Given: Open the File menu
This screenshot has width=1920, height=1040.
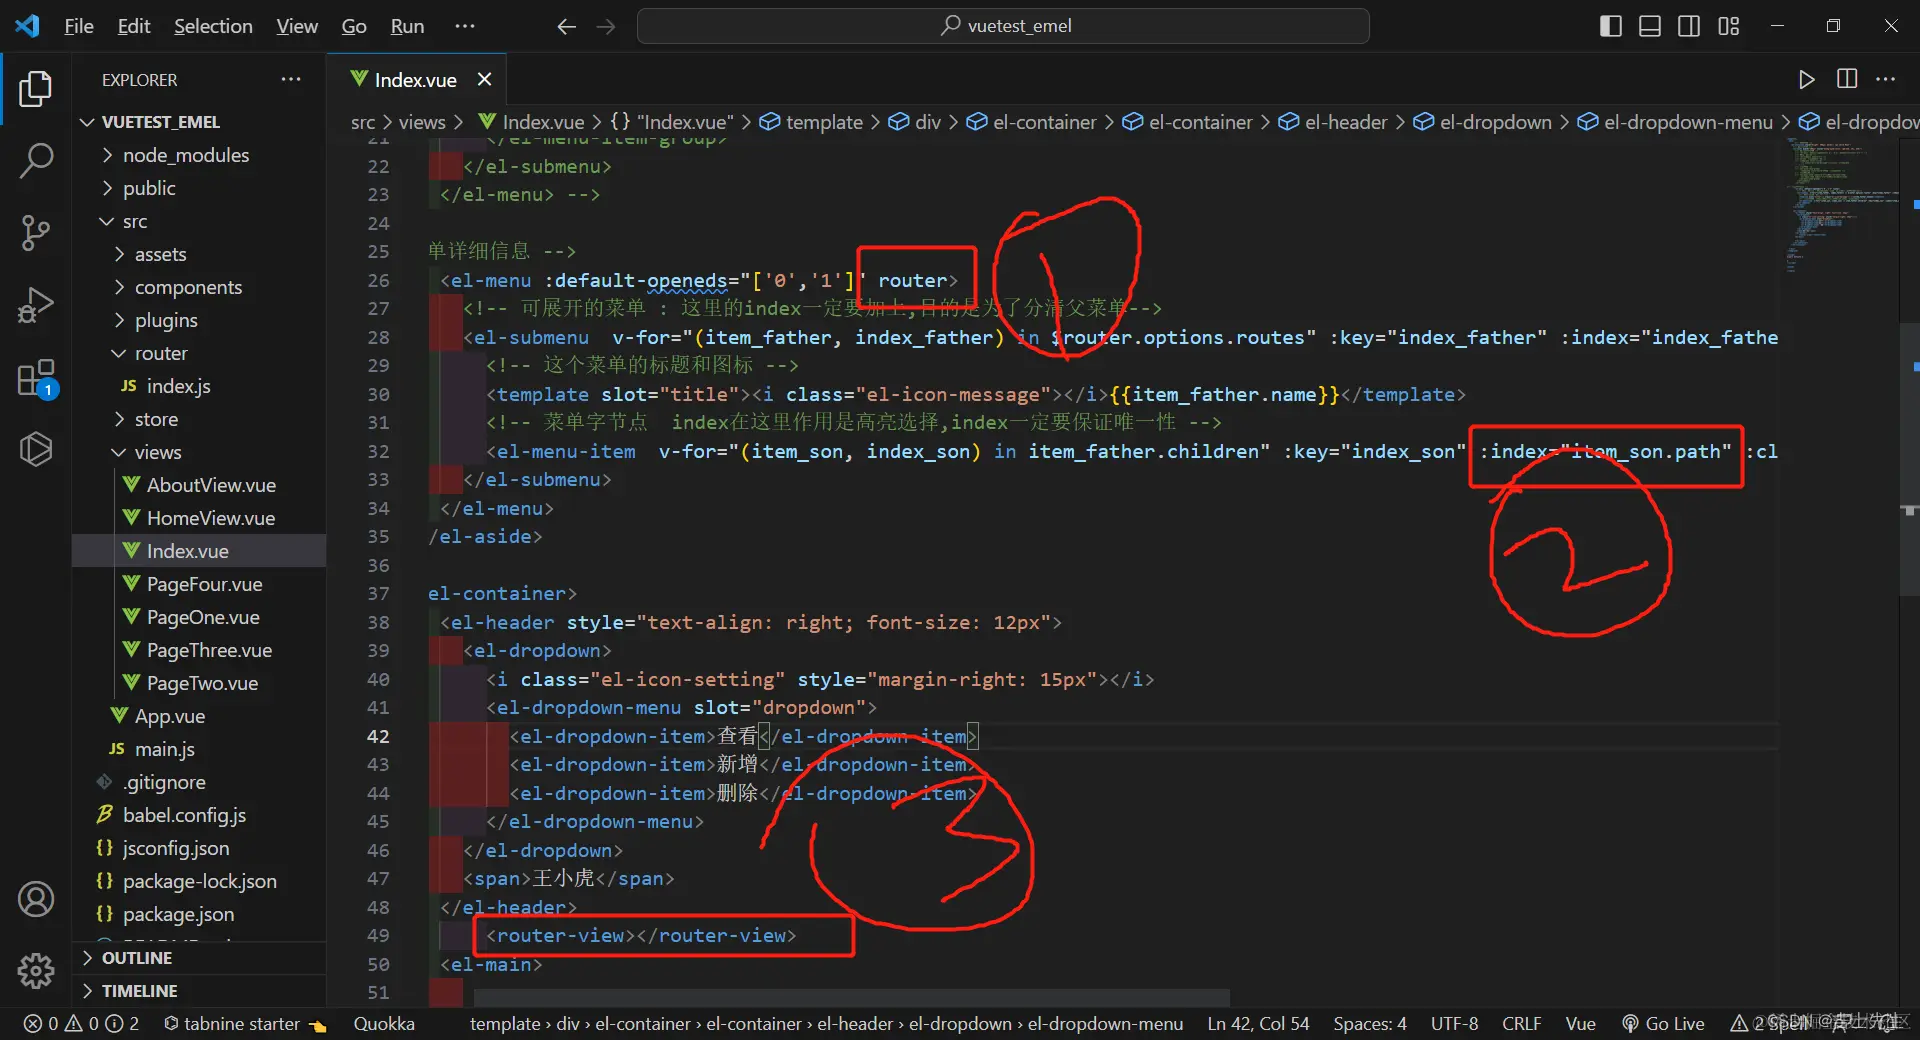Looking at the screenshot, I should coord(79,26).
